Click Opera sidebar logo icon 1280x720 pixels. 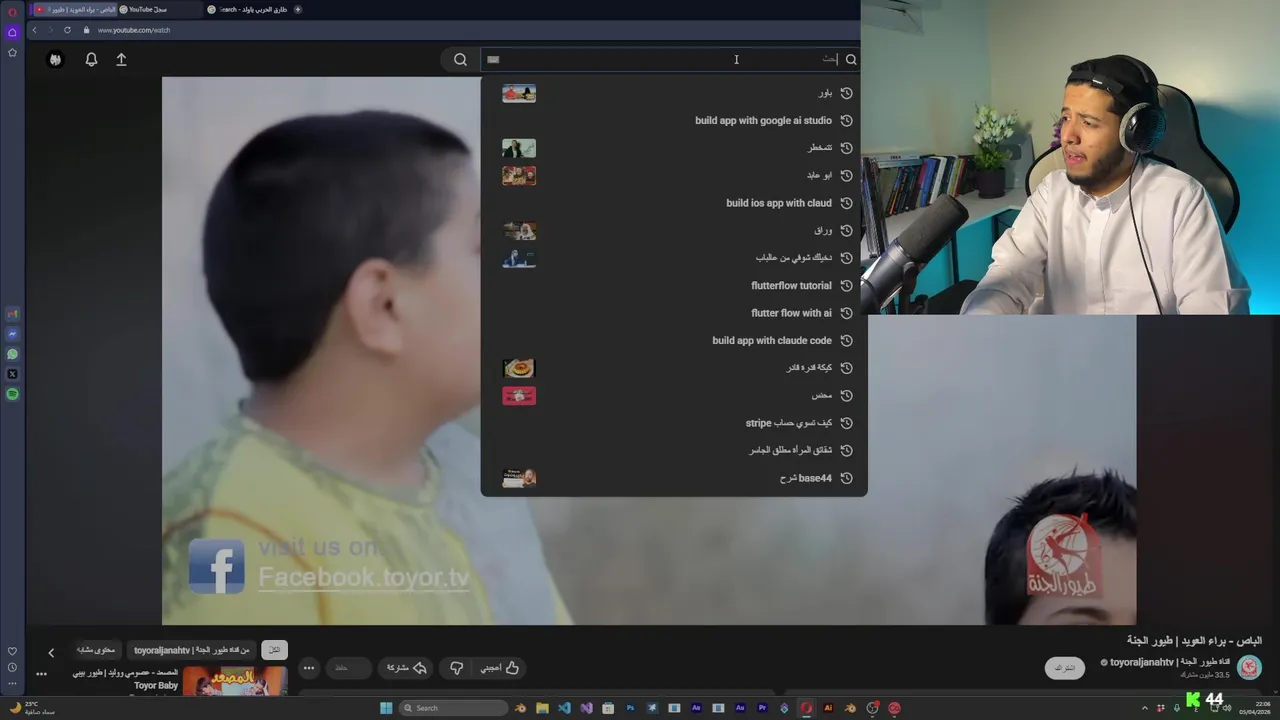(12, 12)
